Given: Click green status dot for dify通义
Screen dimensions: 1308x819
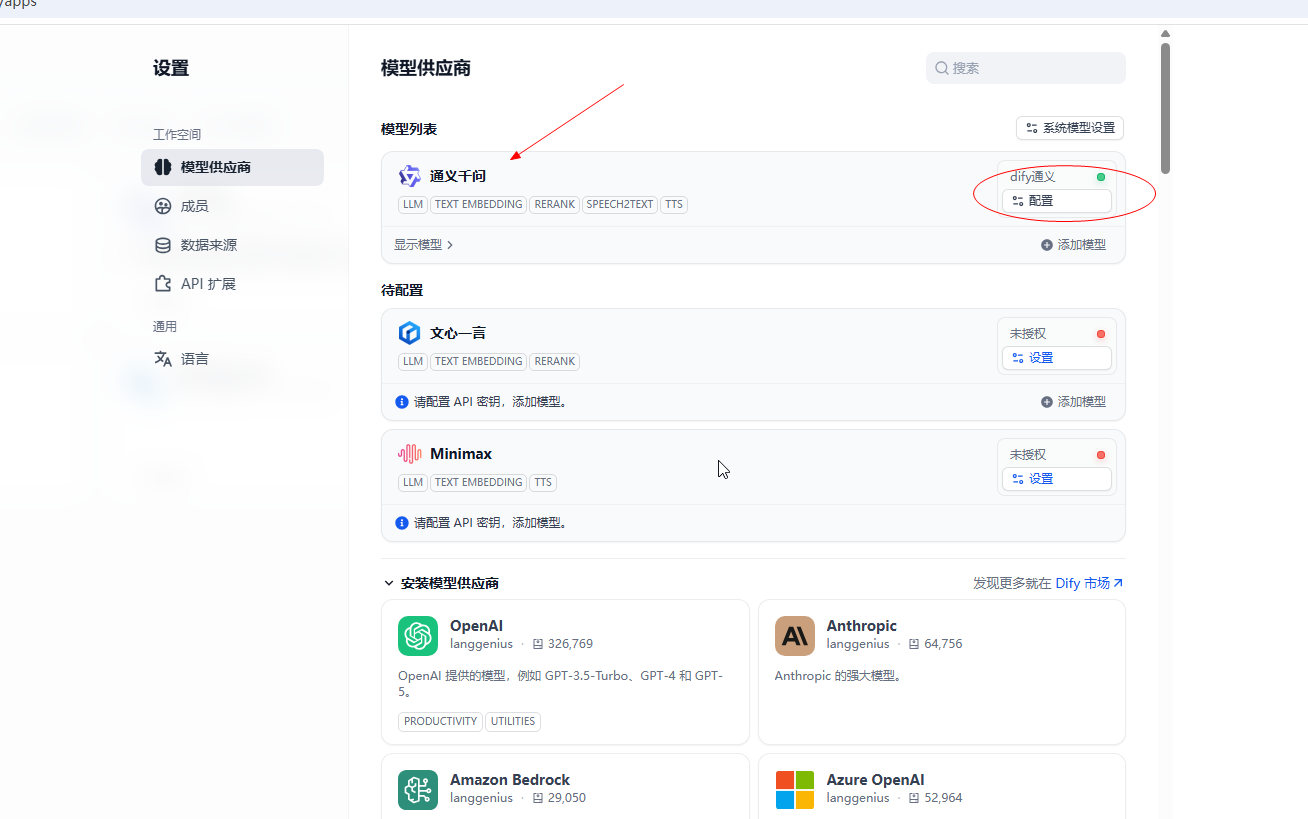Looking at the screenshot, I should (x=1101, y=177).
